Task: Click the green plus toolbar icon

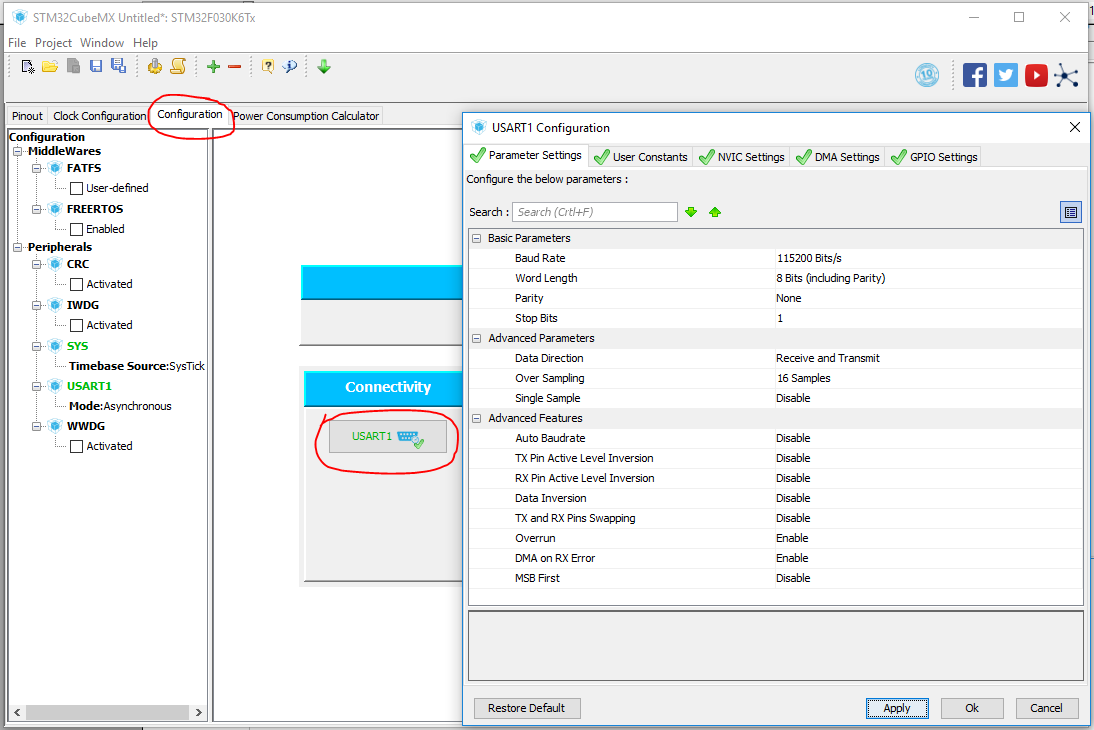Action: coord(213,66)
